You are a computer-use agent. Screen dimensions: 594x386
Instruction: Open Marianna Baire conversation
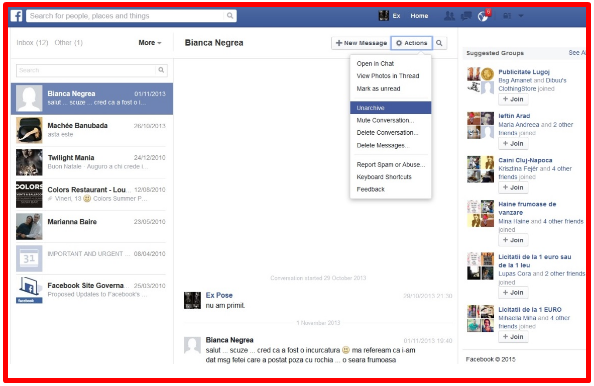point(92,226)
